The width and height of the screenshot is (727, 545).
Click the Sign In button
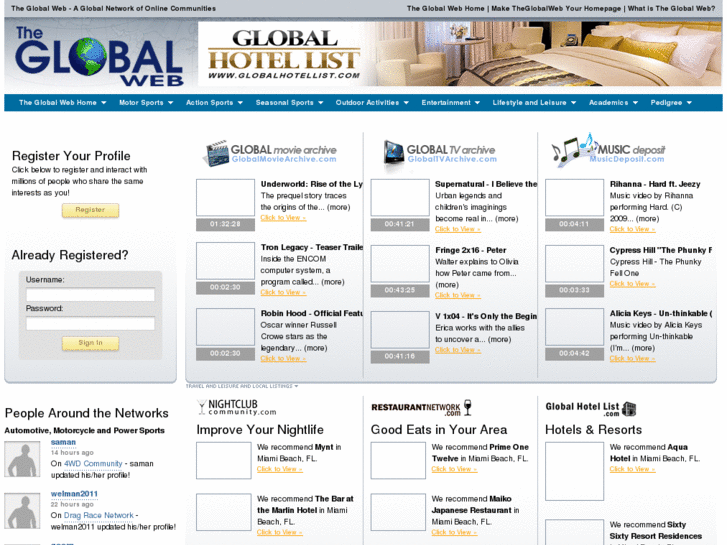point(90,343)
